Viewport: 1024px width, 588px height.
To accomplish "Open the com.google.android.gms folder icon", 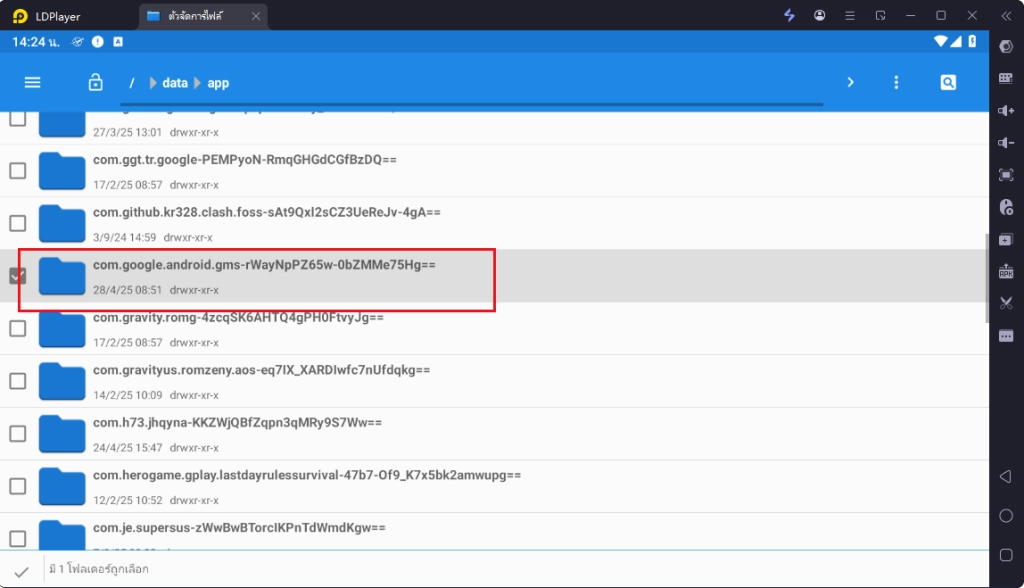I will 62,276.
